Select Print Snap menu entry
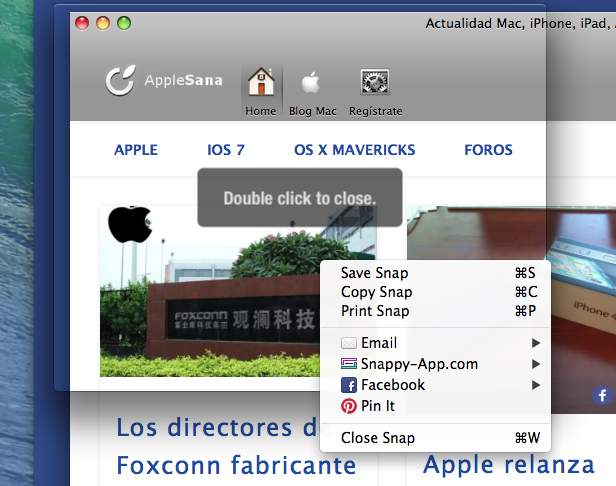616x486 pixels. click(435, 311)
